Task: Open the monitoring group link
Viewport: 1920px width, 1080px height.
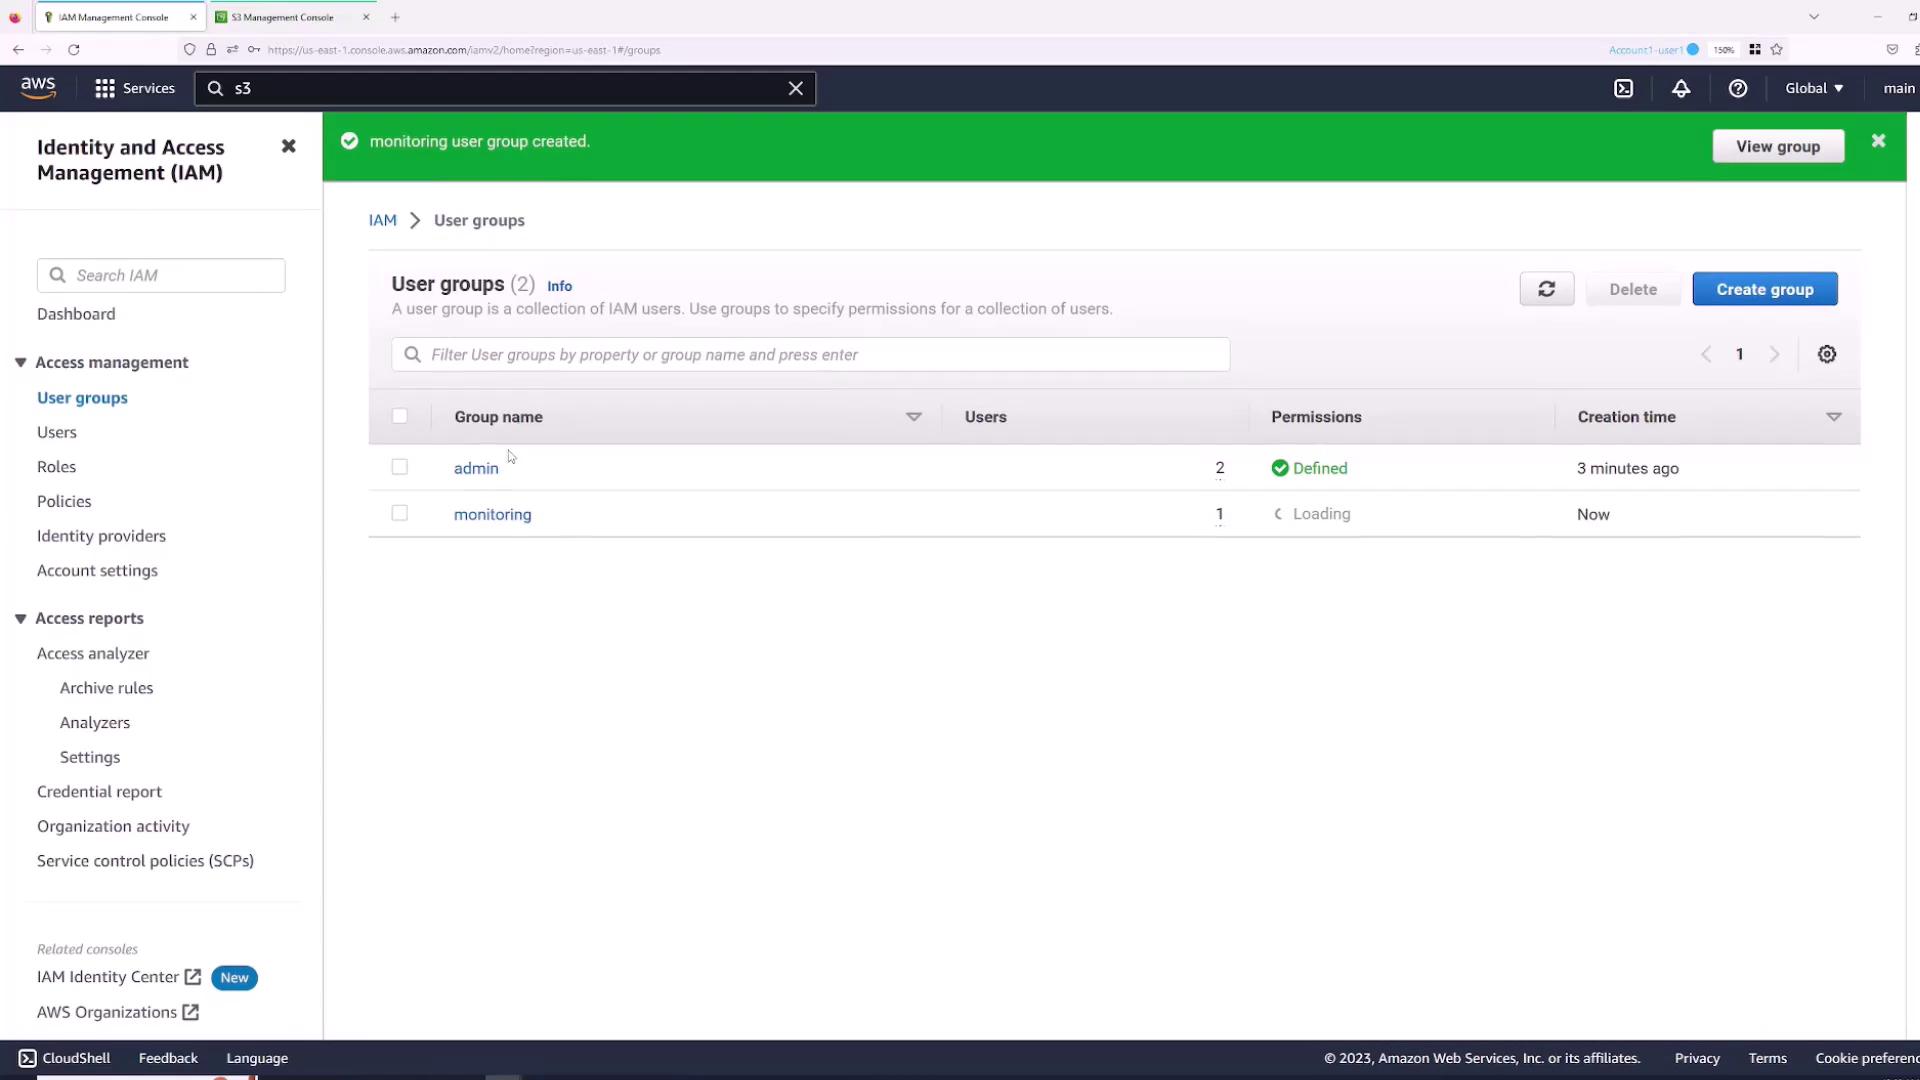Action: (x=492, y=514)
